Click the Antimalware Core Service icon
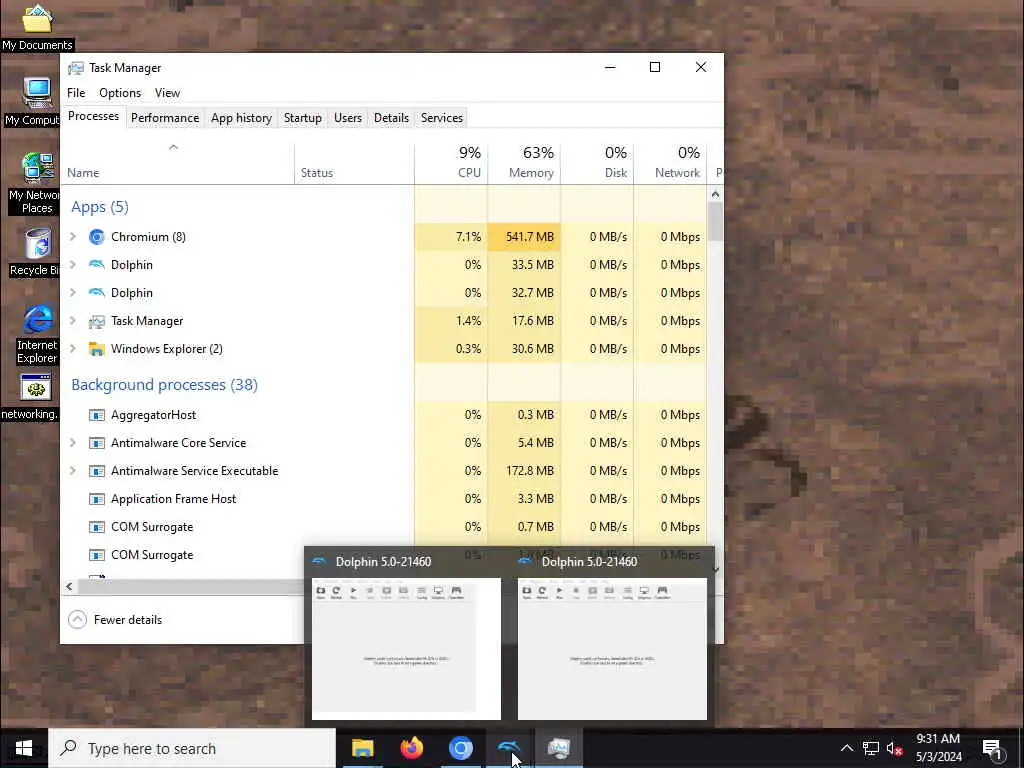This screenshot has width=1024, height=768. coord(97,443)
